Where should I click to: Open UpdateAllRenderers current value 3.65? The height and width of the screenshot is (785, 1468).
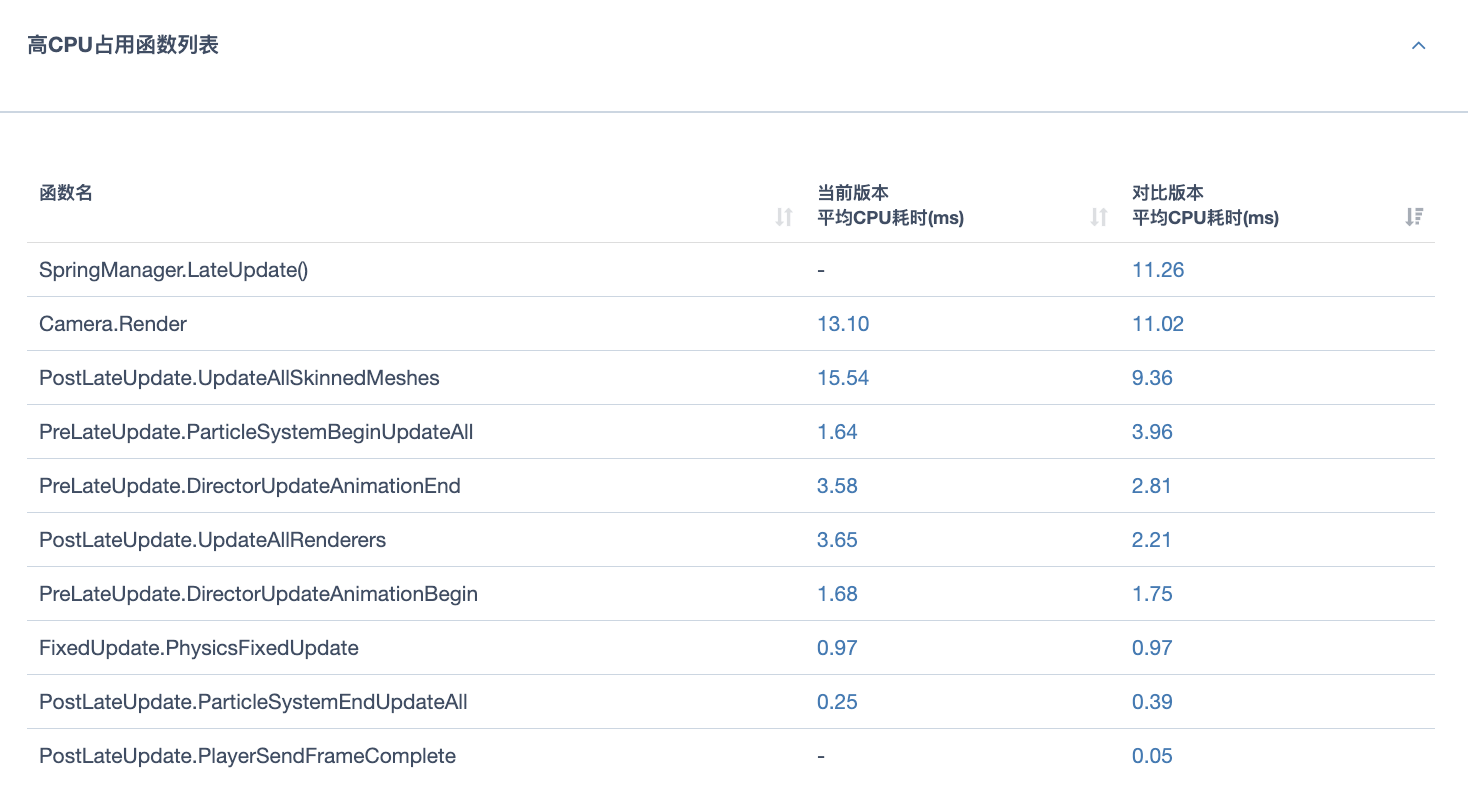pyautogui.click(x=837, y=540)
